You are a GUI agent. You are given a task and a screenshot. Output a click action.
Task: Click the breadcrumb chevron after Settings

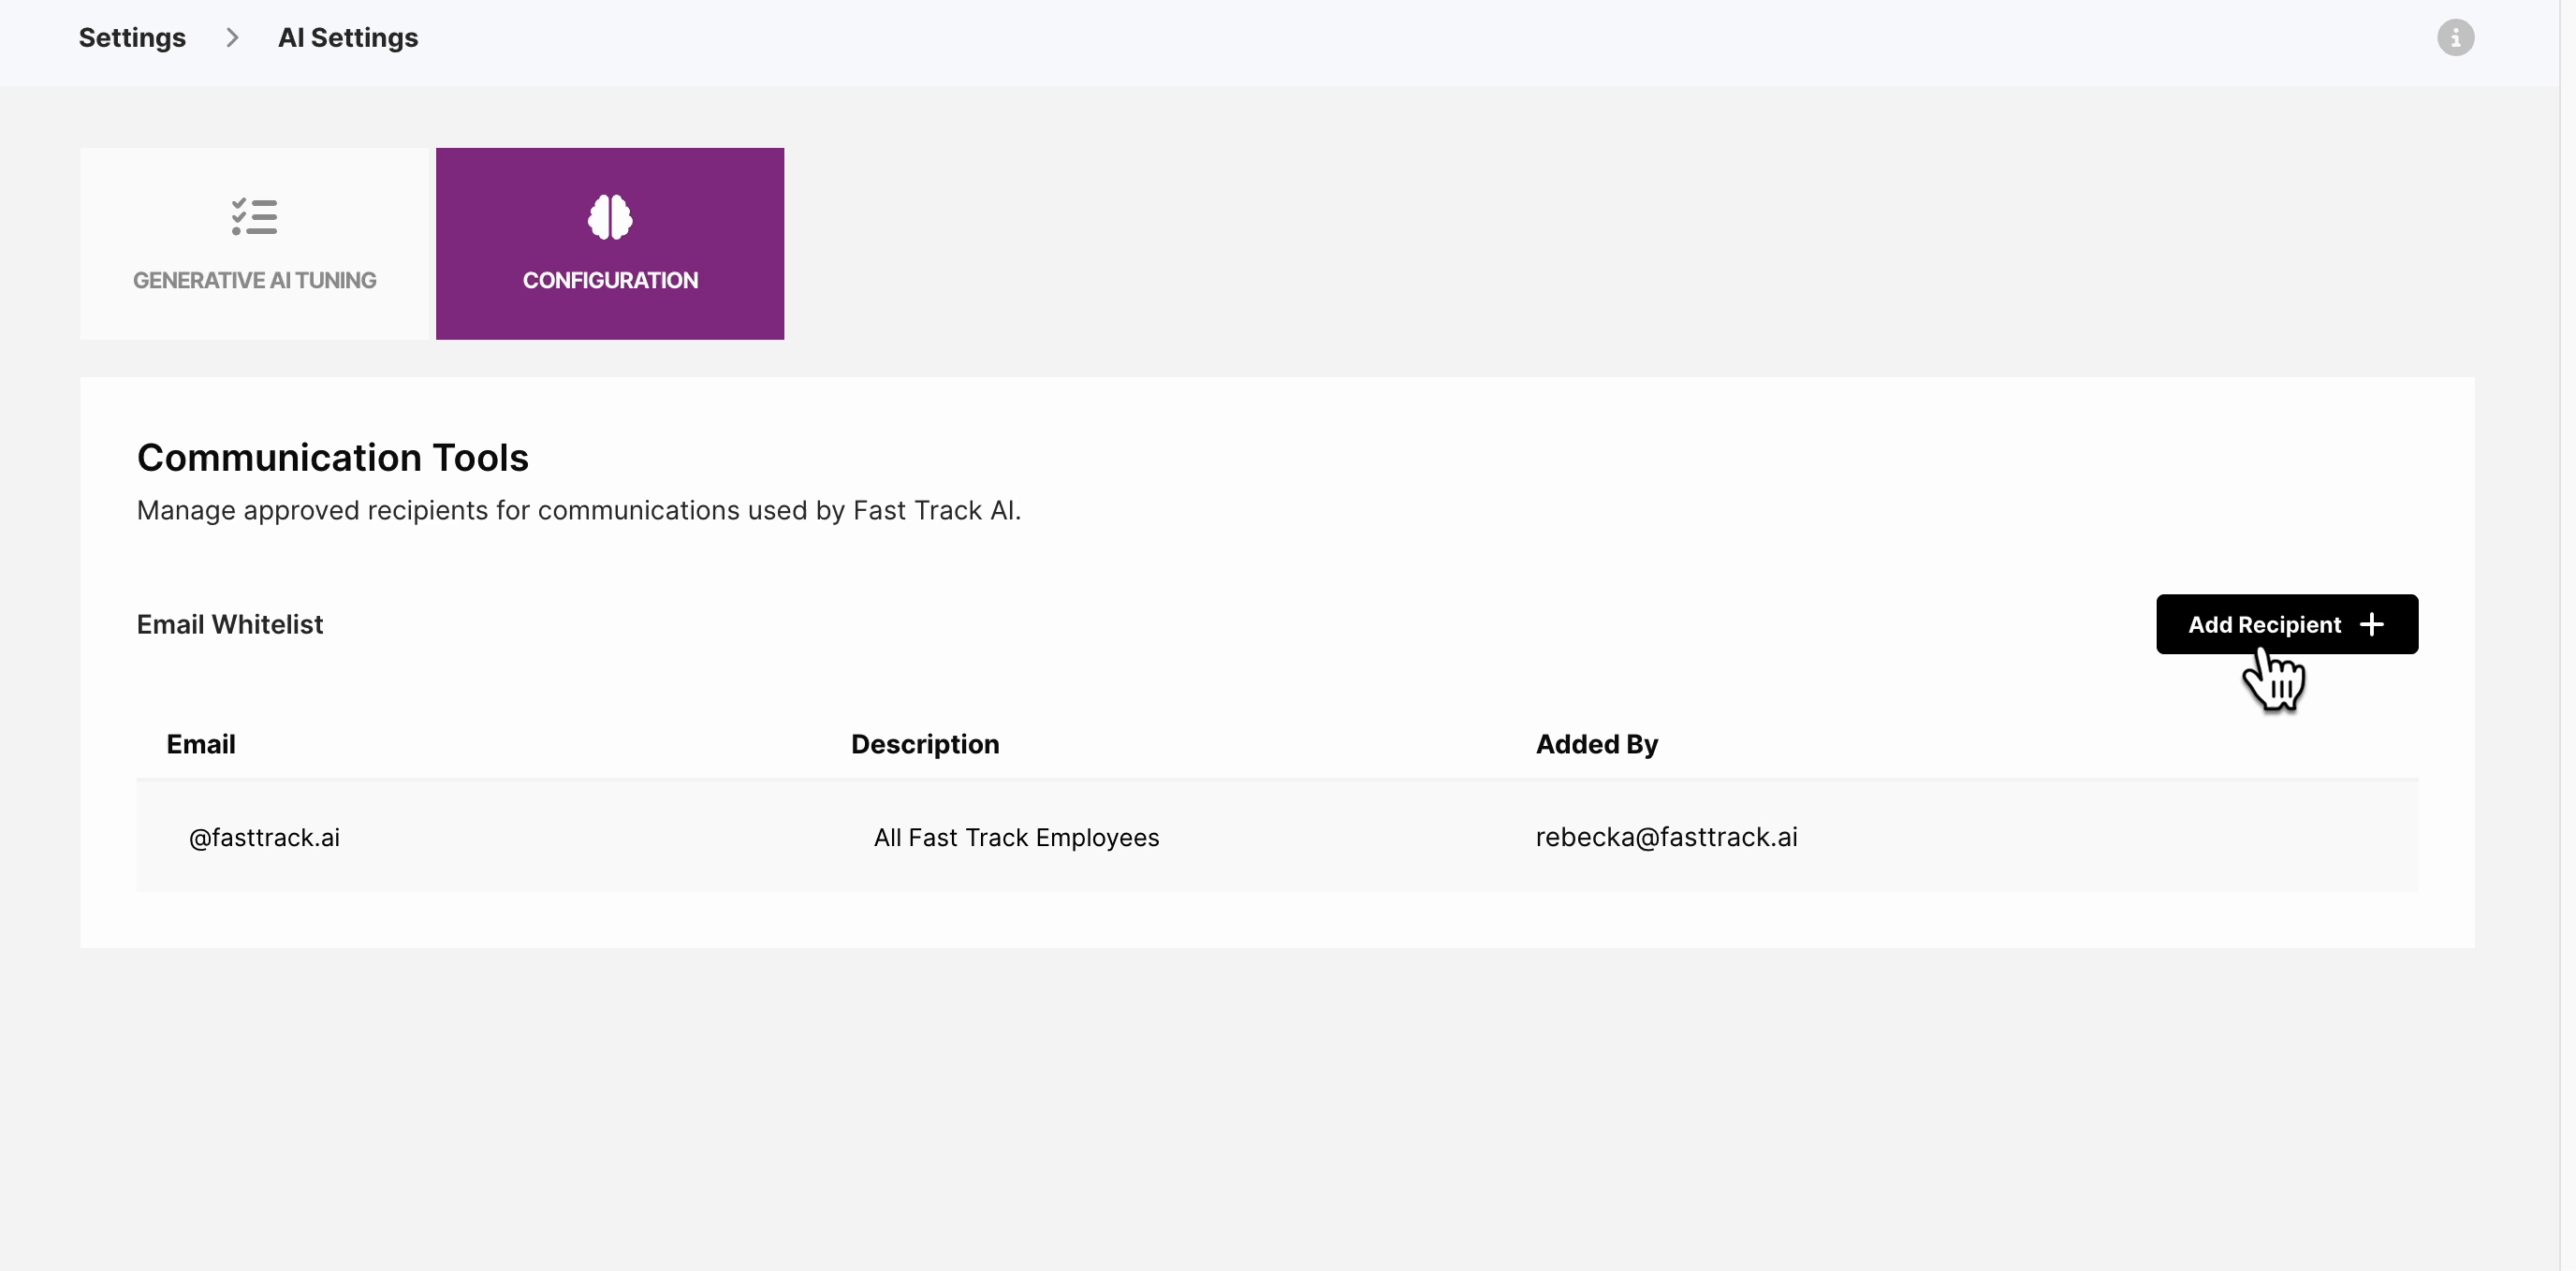tap(232, 38)
